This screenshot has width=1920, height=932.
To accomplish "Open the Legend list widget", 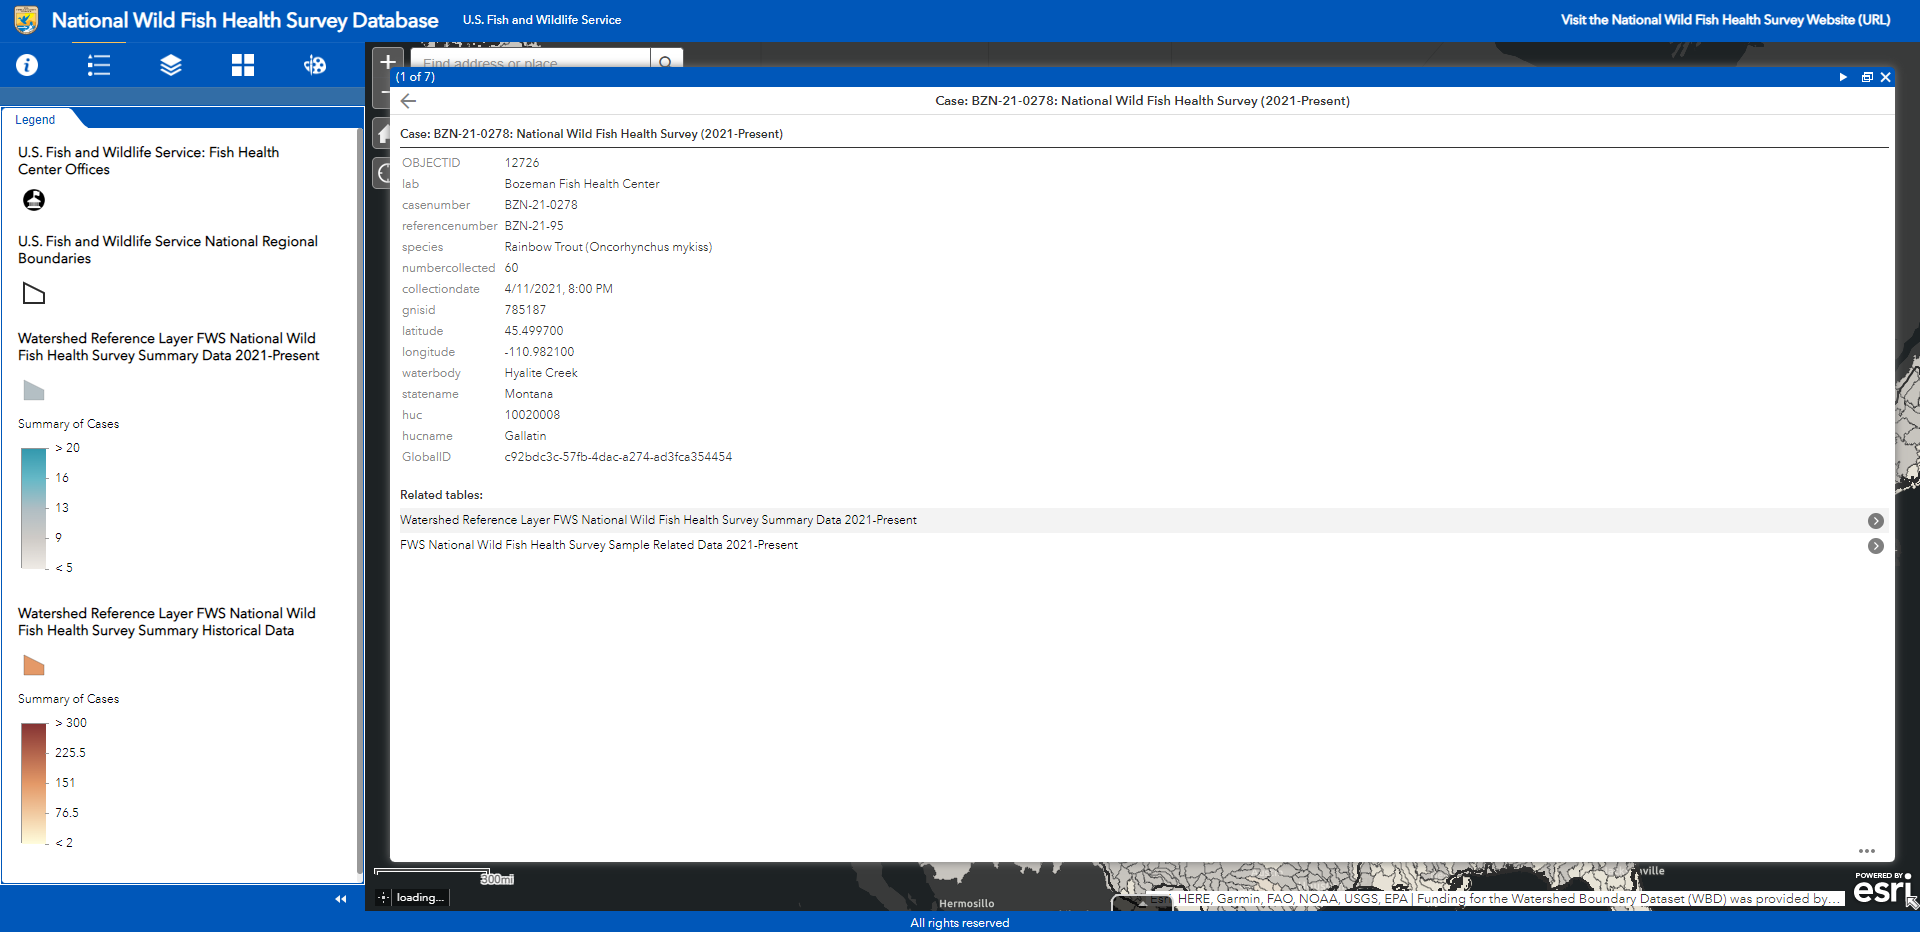I will pos(99,65).
